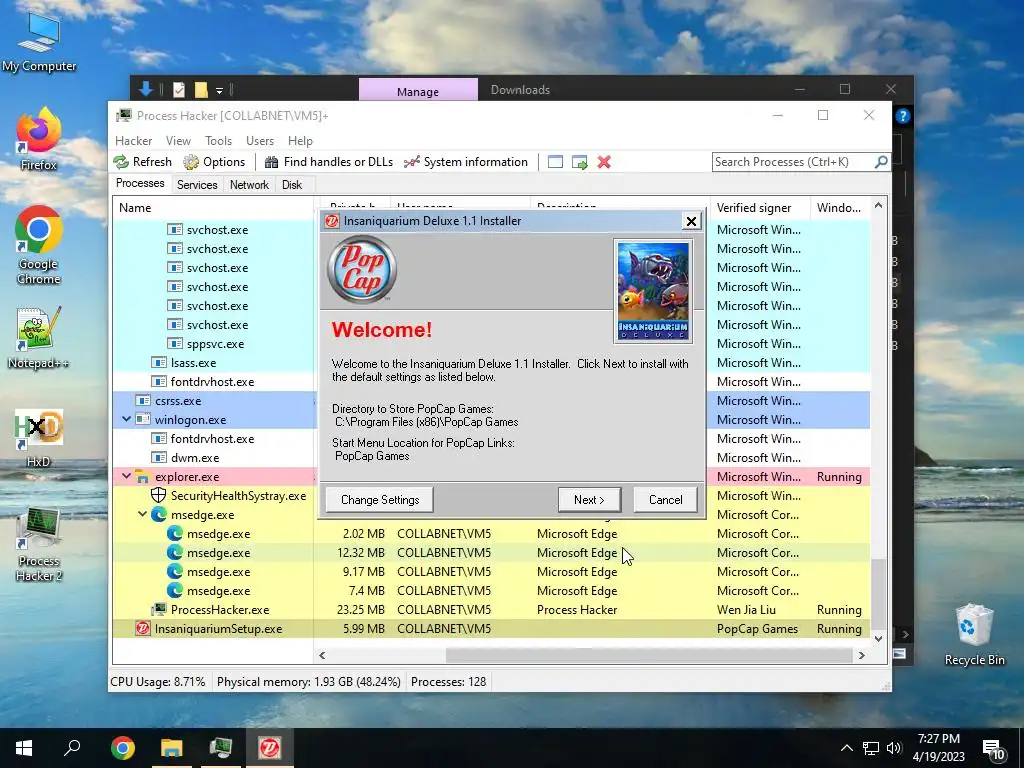This screenshot has height=768, width=1024.
Task: Click the PopCap Games verified signer cell
Action: [x=758, y=629]
